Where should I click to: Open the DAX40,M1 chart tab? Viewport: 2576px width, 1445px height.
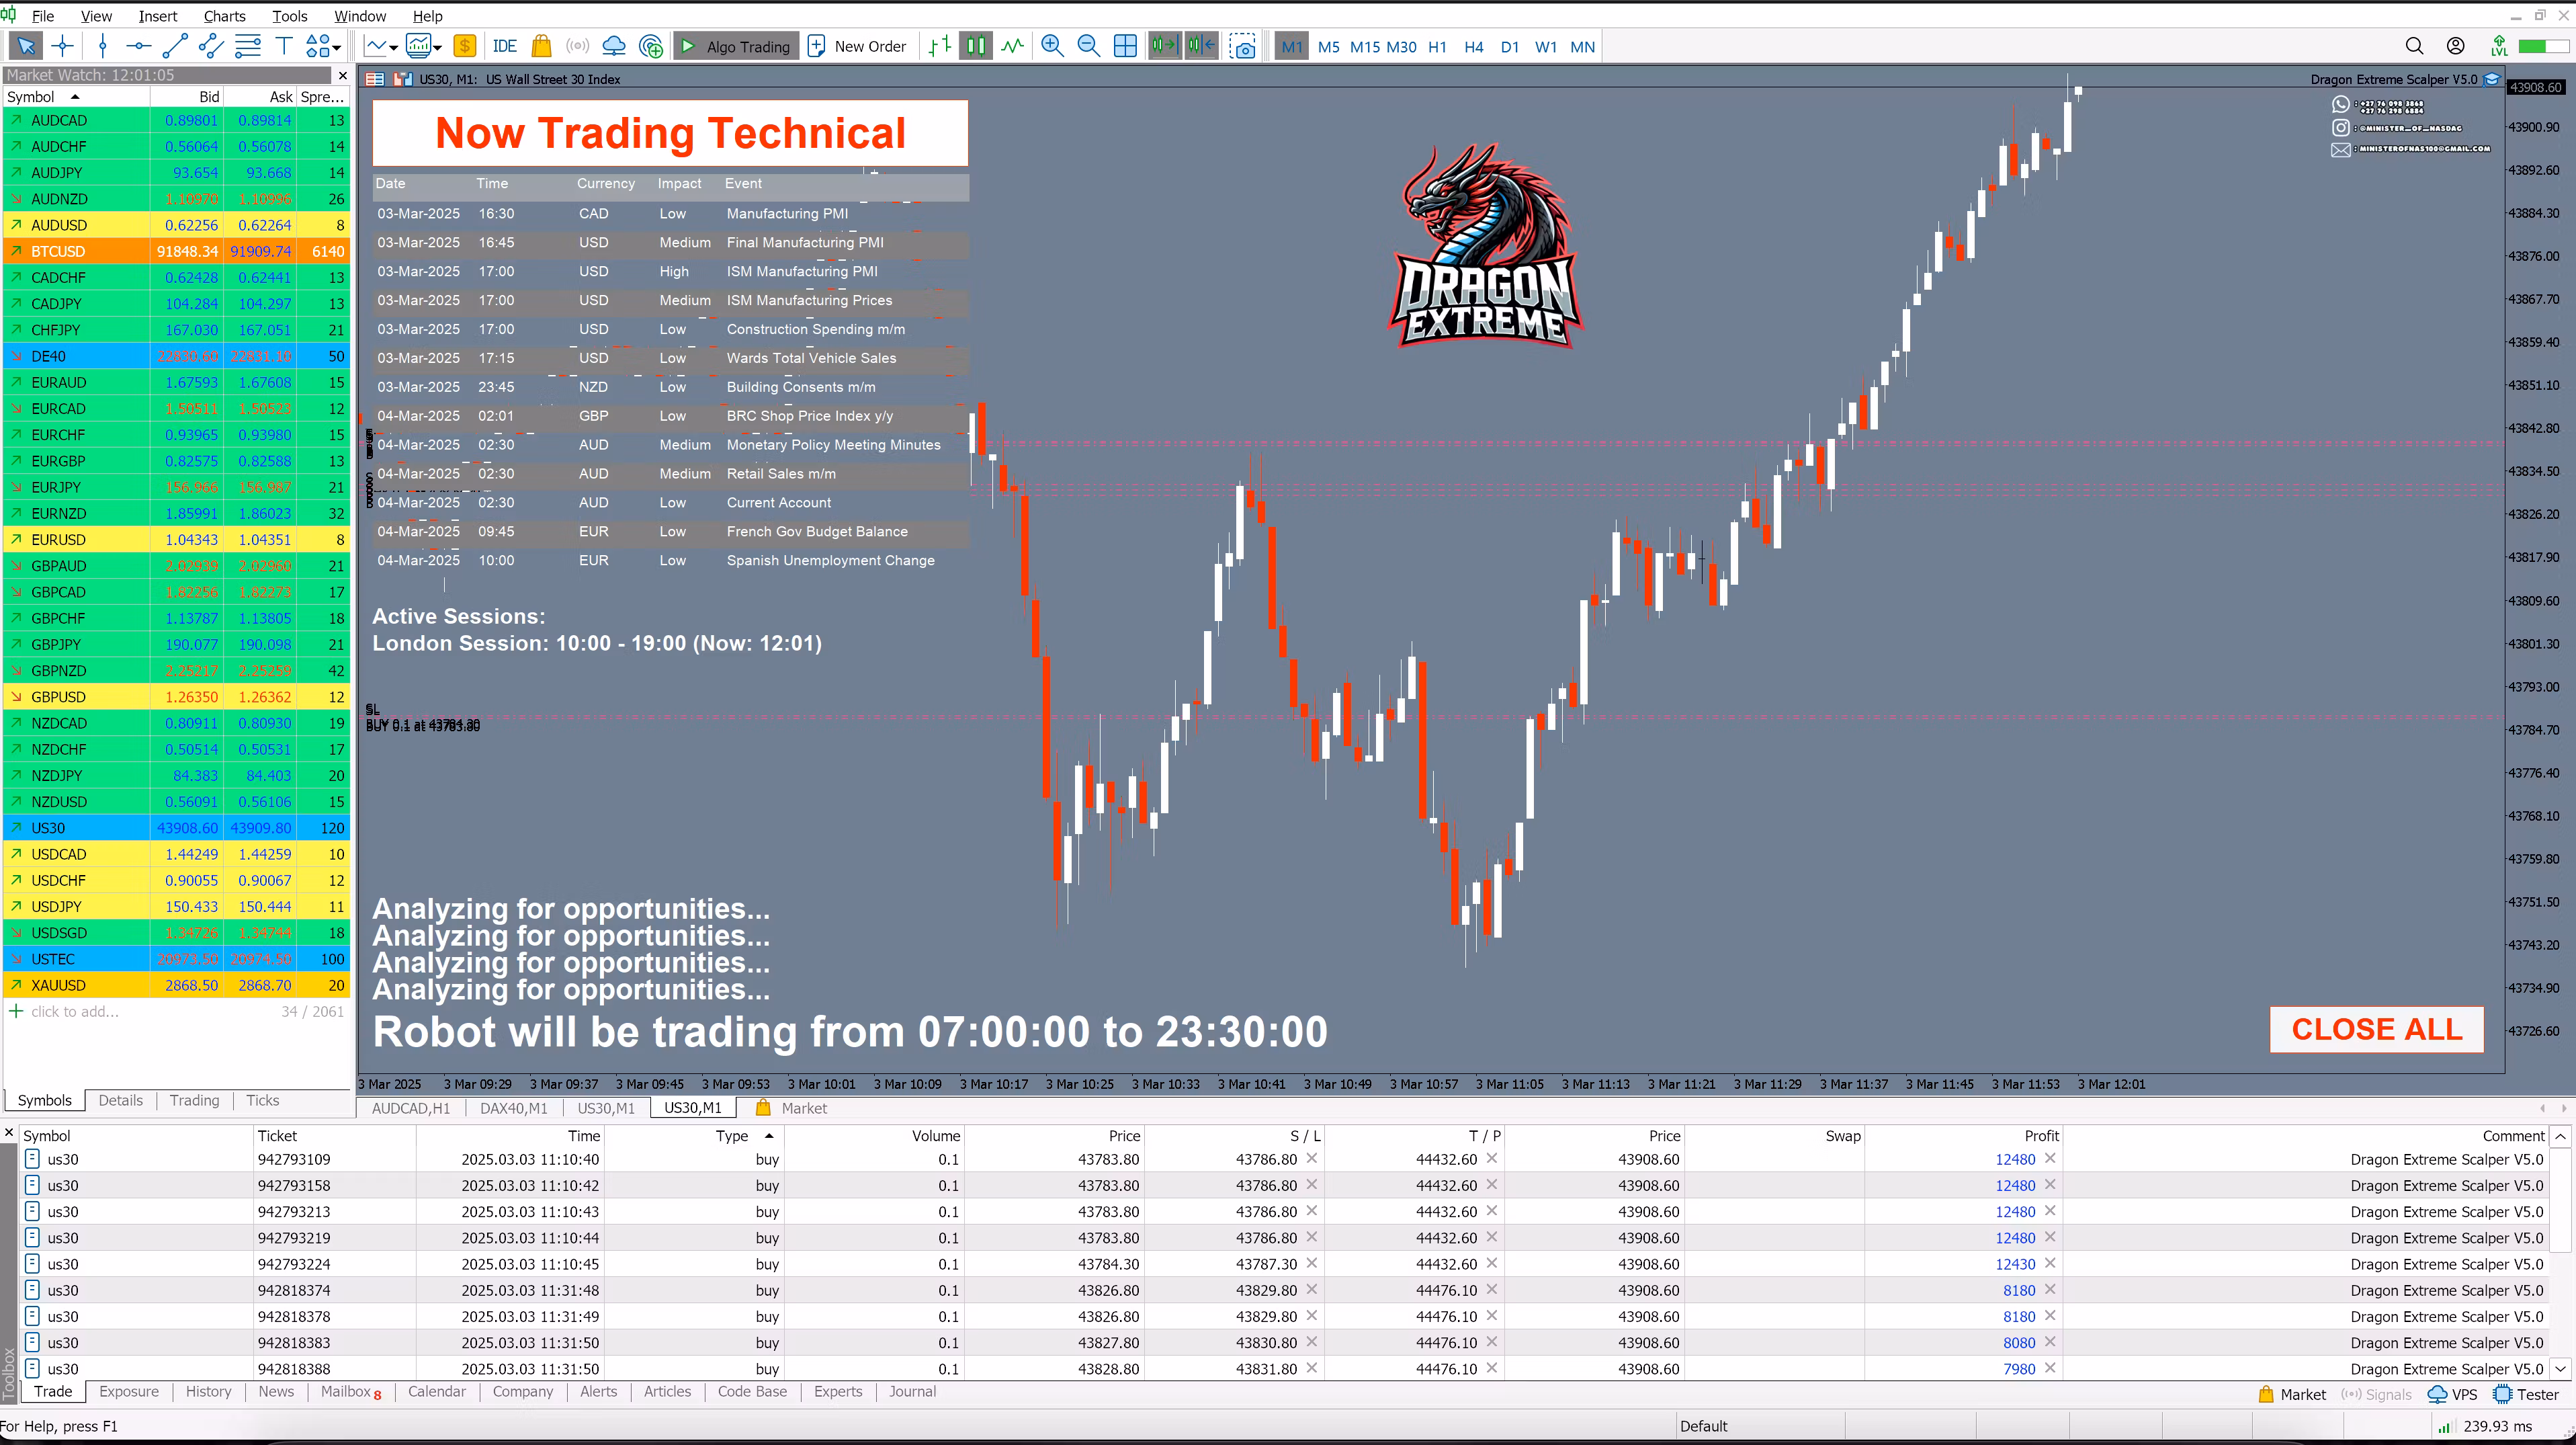[x=514, y=1108]
